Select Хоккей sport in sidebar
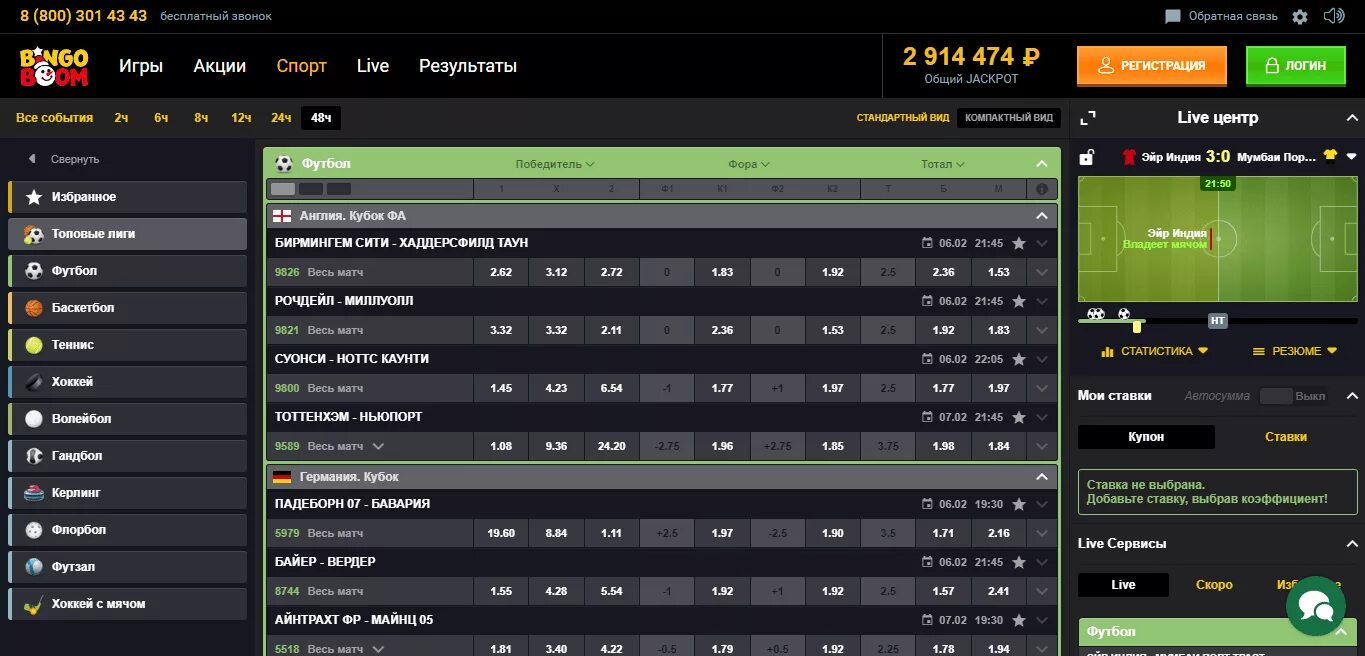The image size is (1365, 656). 128,382
